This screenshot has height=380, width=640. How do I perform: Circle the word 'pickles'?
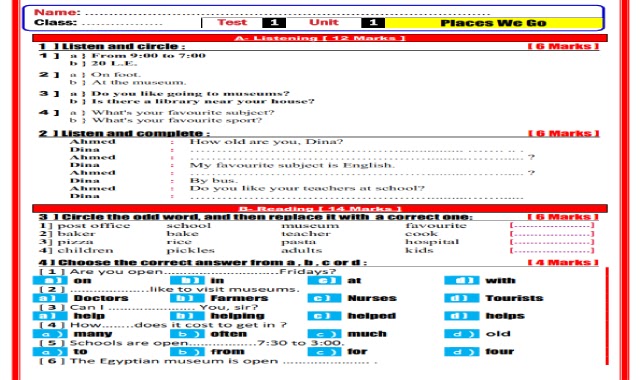coord(190,250)
